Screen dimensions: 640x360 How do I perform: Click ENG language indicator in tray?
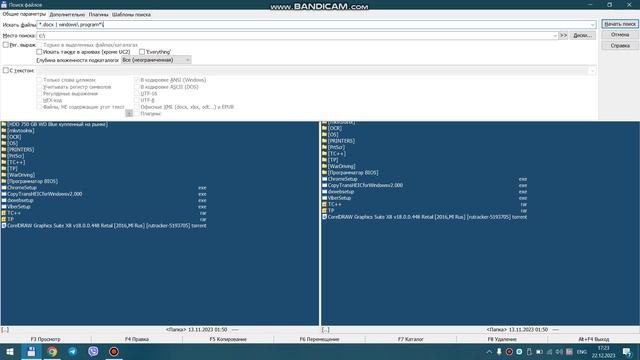(582, 352)
